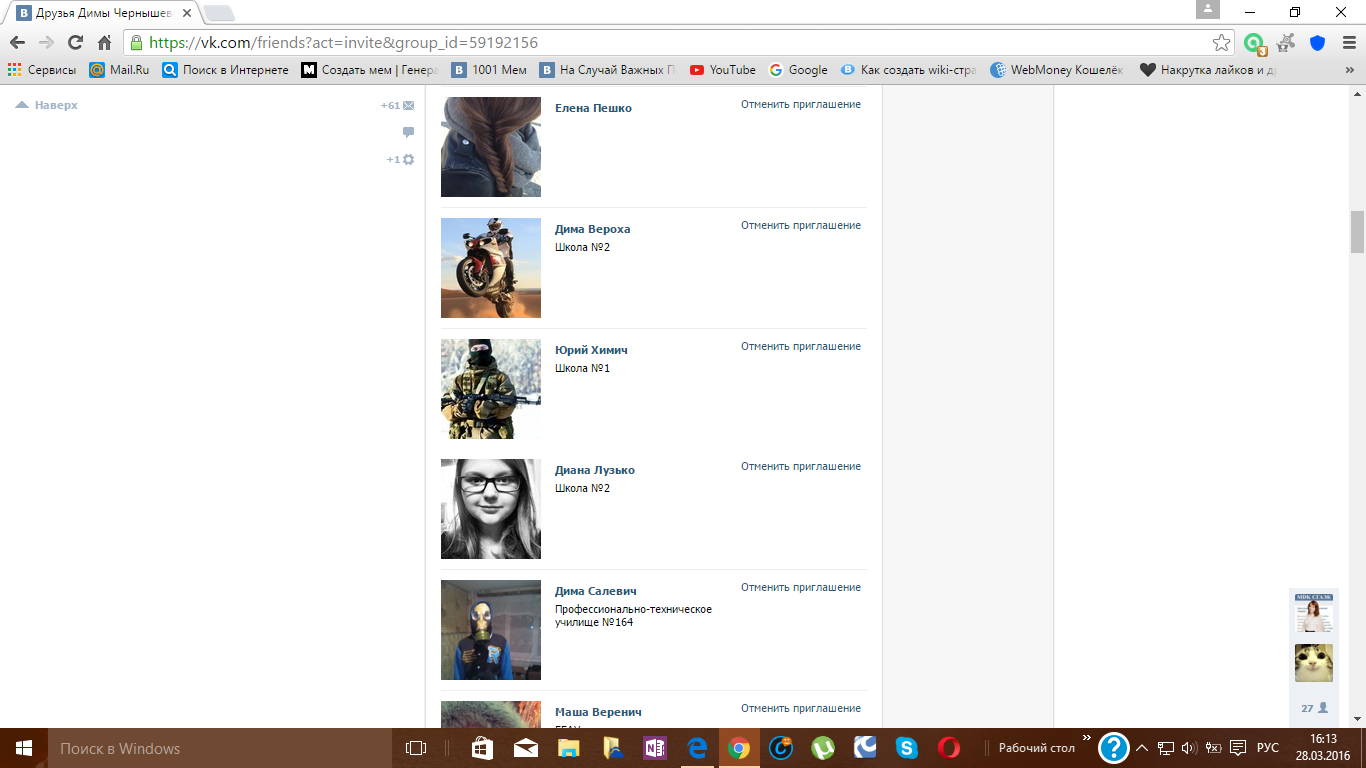Open the browser home page icon
This screenshot has width=1366, height=768.
[104, 43]
